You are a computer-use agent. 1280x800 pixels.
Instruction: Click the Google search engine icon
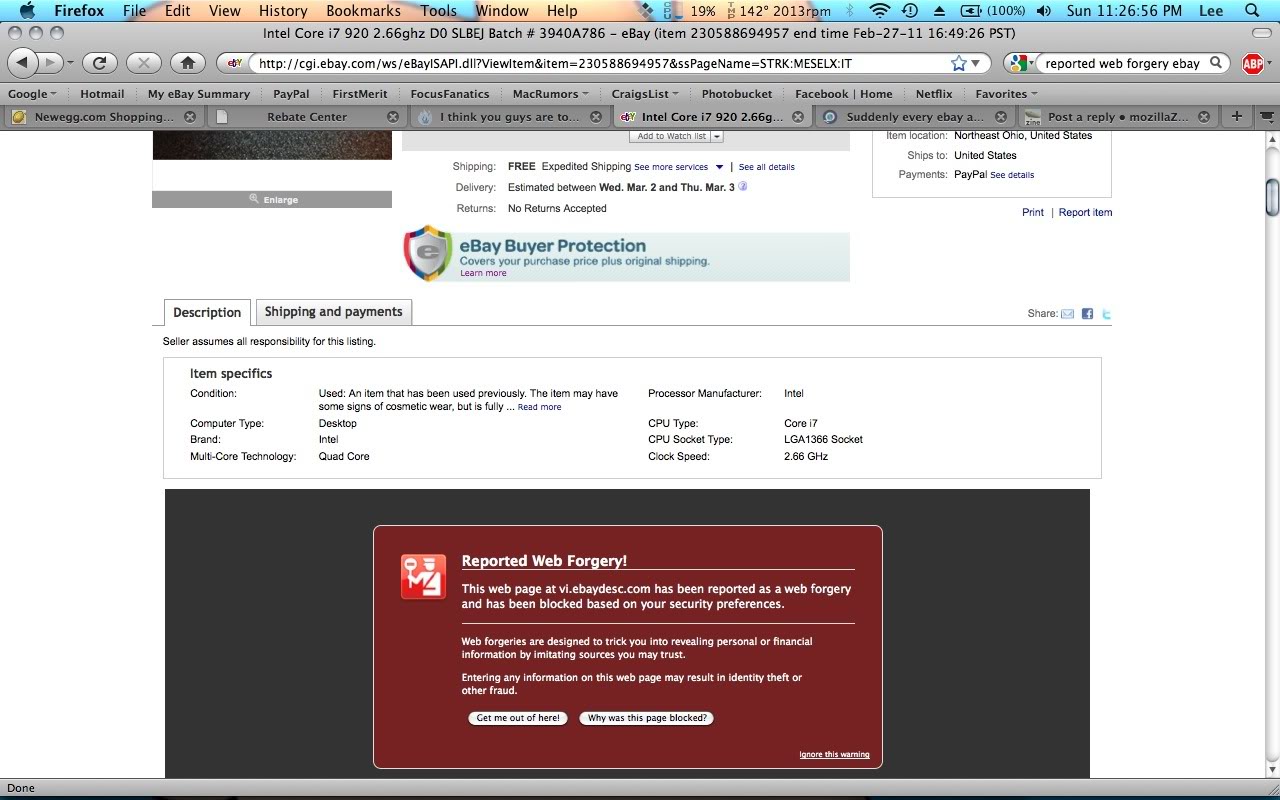click(x=1017, y=63)
